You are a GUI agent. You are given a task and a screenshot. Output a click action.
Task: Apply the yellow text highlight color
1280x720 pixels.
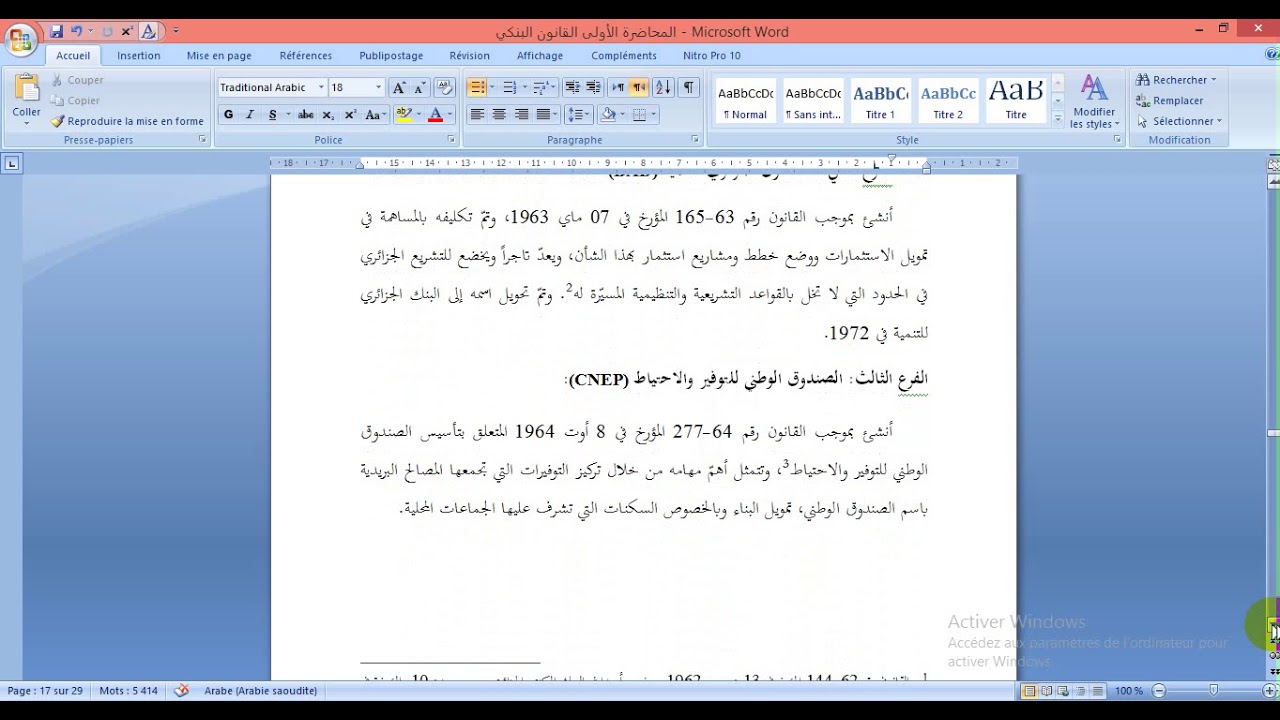403,115
